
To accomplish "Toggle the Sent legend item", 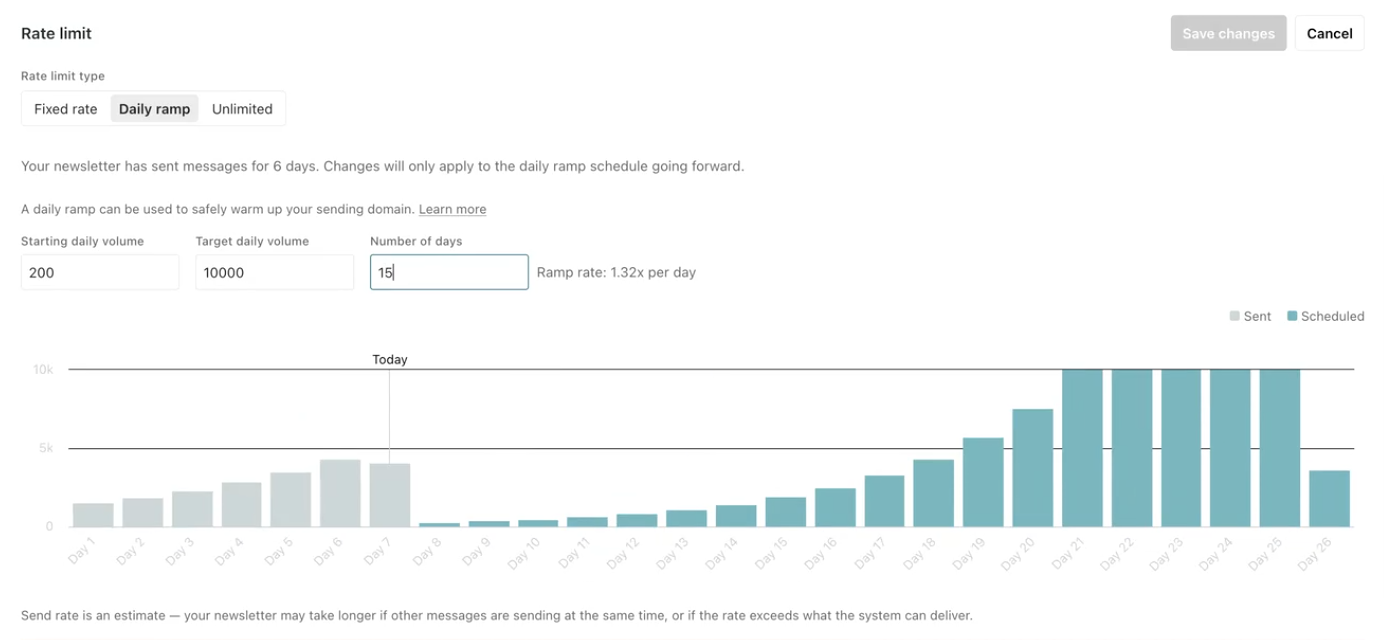I will coord(1250,315).
